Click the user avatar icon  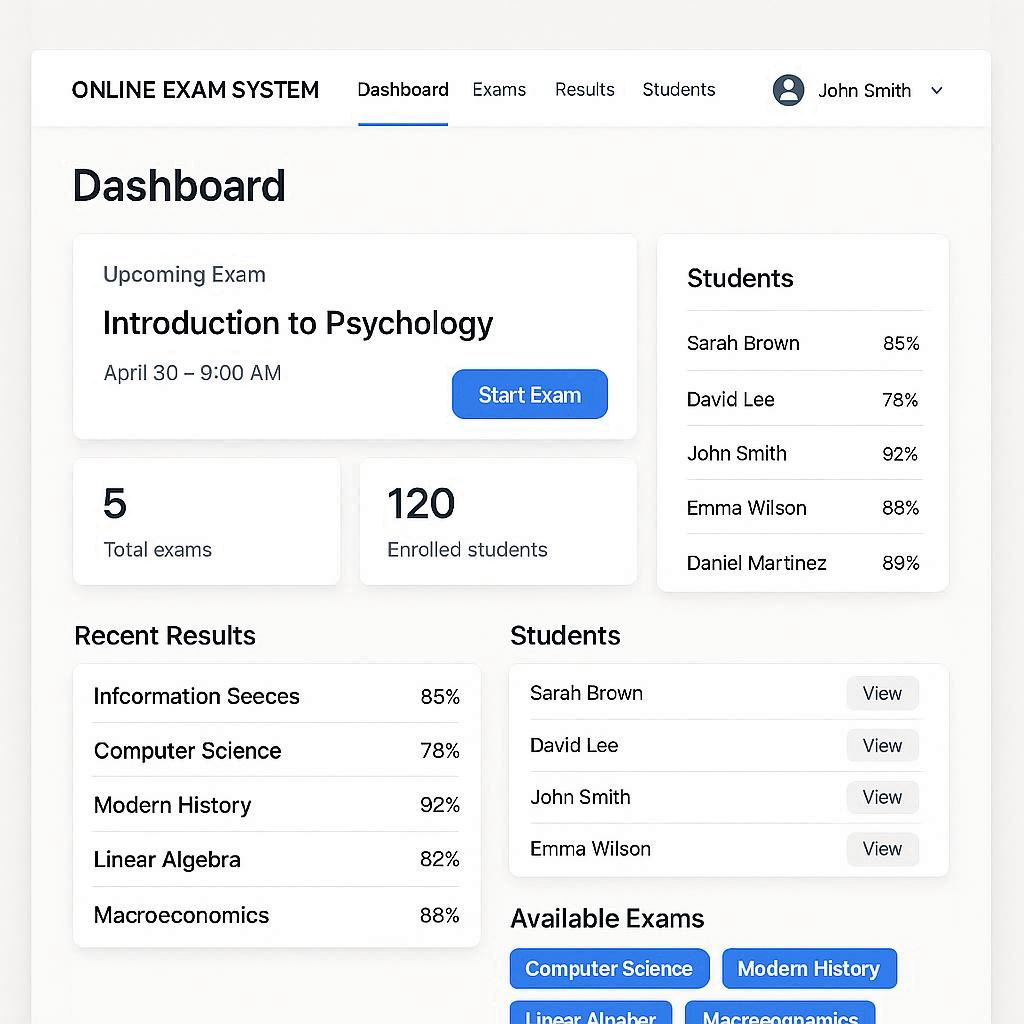tap(788, 90)
